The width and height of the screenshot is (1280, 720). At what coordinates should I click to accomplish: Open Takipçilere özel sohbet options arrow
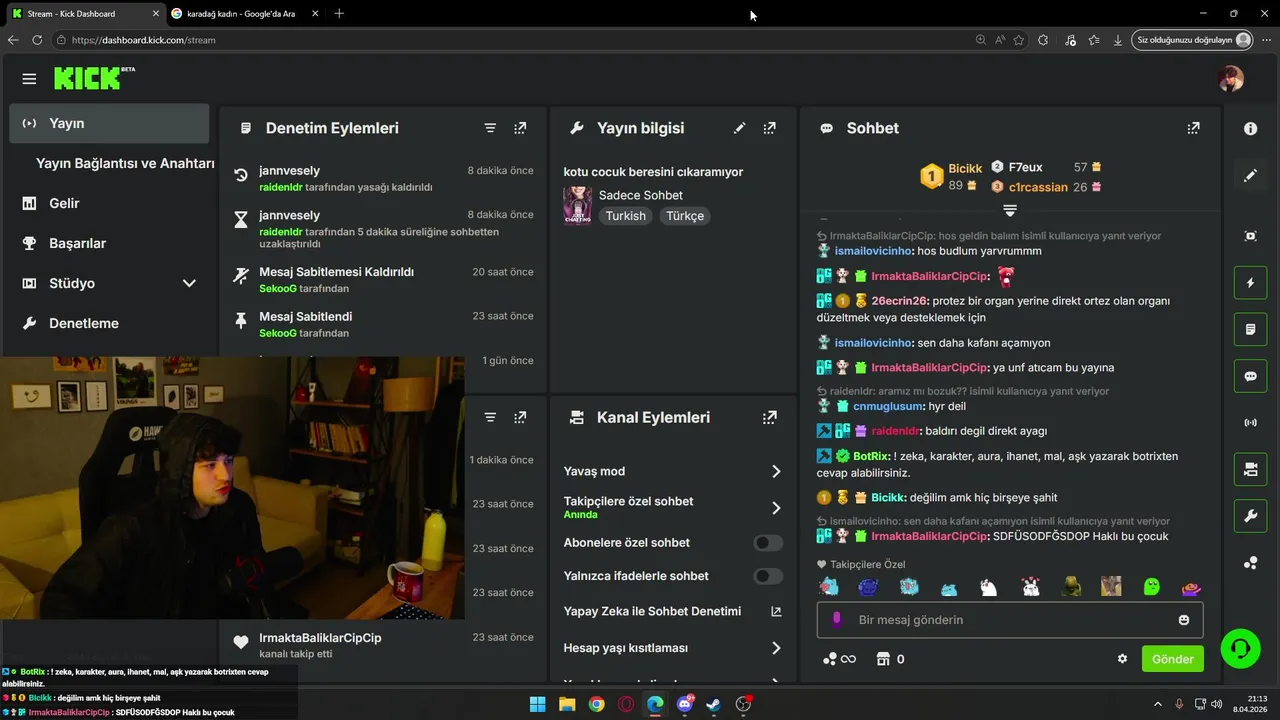pyautogui.click(x=776, y=508)
